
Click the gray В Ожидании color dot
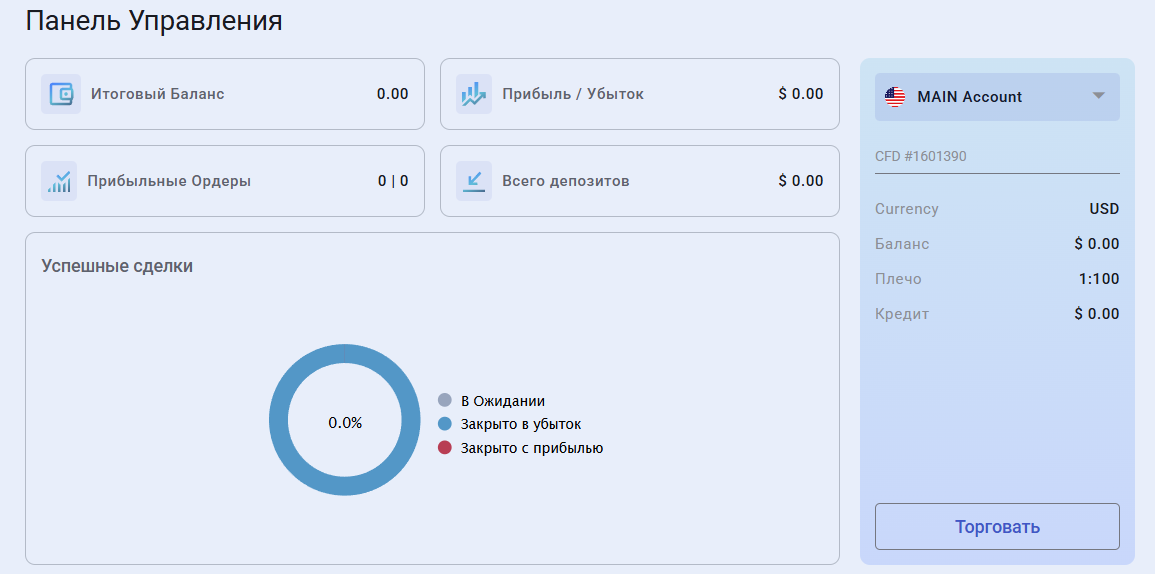[x=445, y=401]
